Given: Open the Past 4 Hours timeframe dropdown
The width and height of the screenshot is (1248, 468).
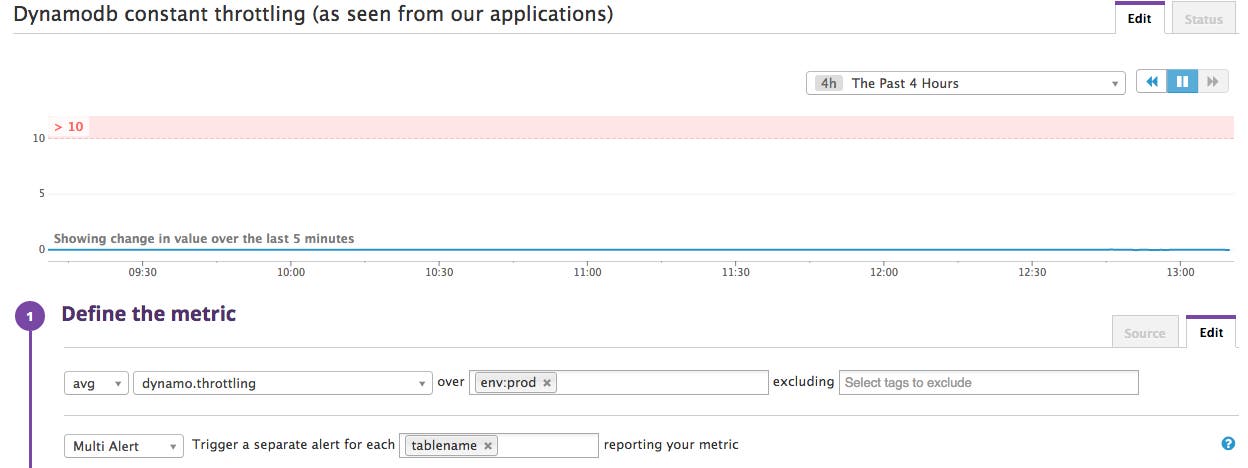Looking at the screenshot, I should [965, 83].
